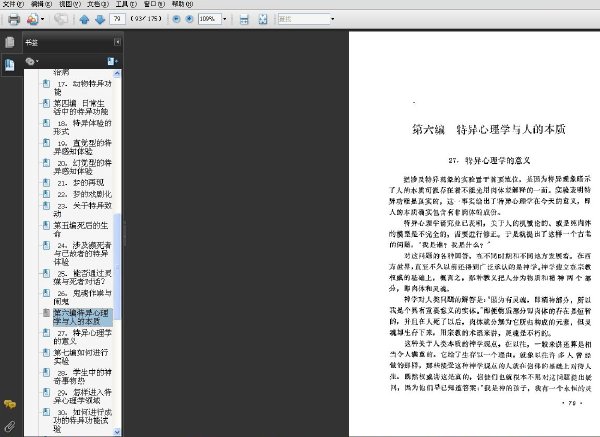Open the bookmarks options gear menu
The width and height of the screenshot is (600, 437).
coord(32,61)
